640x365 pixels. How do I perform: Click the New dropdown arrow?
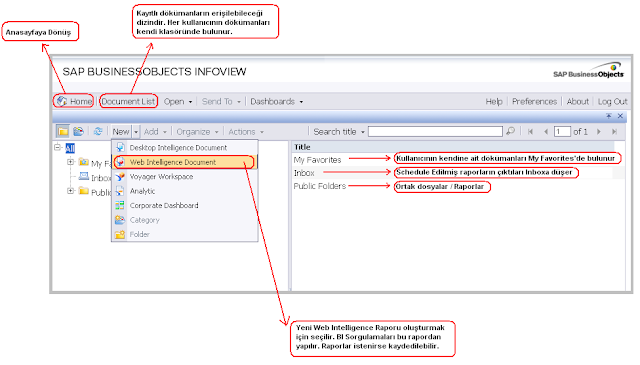[x=136, y=132]
